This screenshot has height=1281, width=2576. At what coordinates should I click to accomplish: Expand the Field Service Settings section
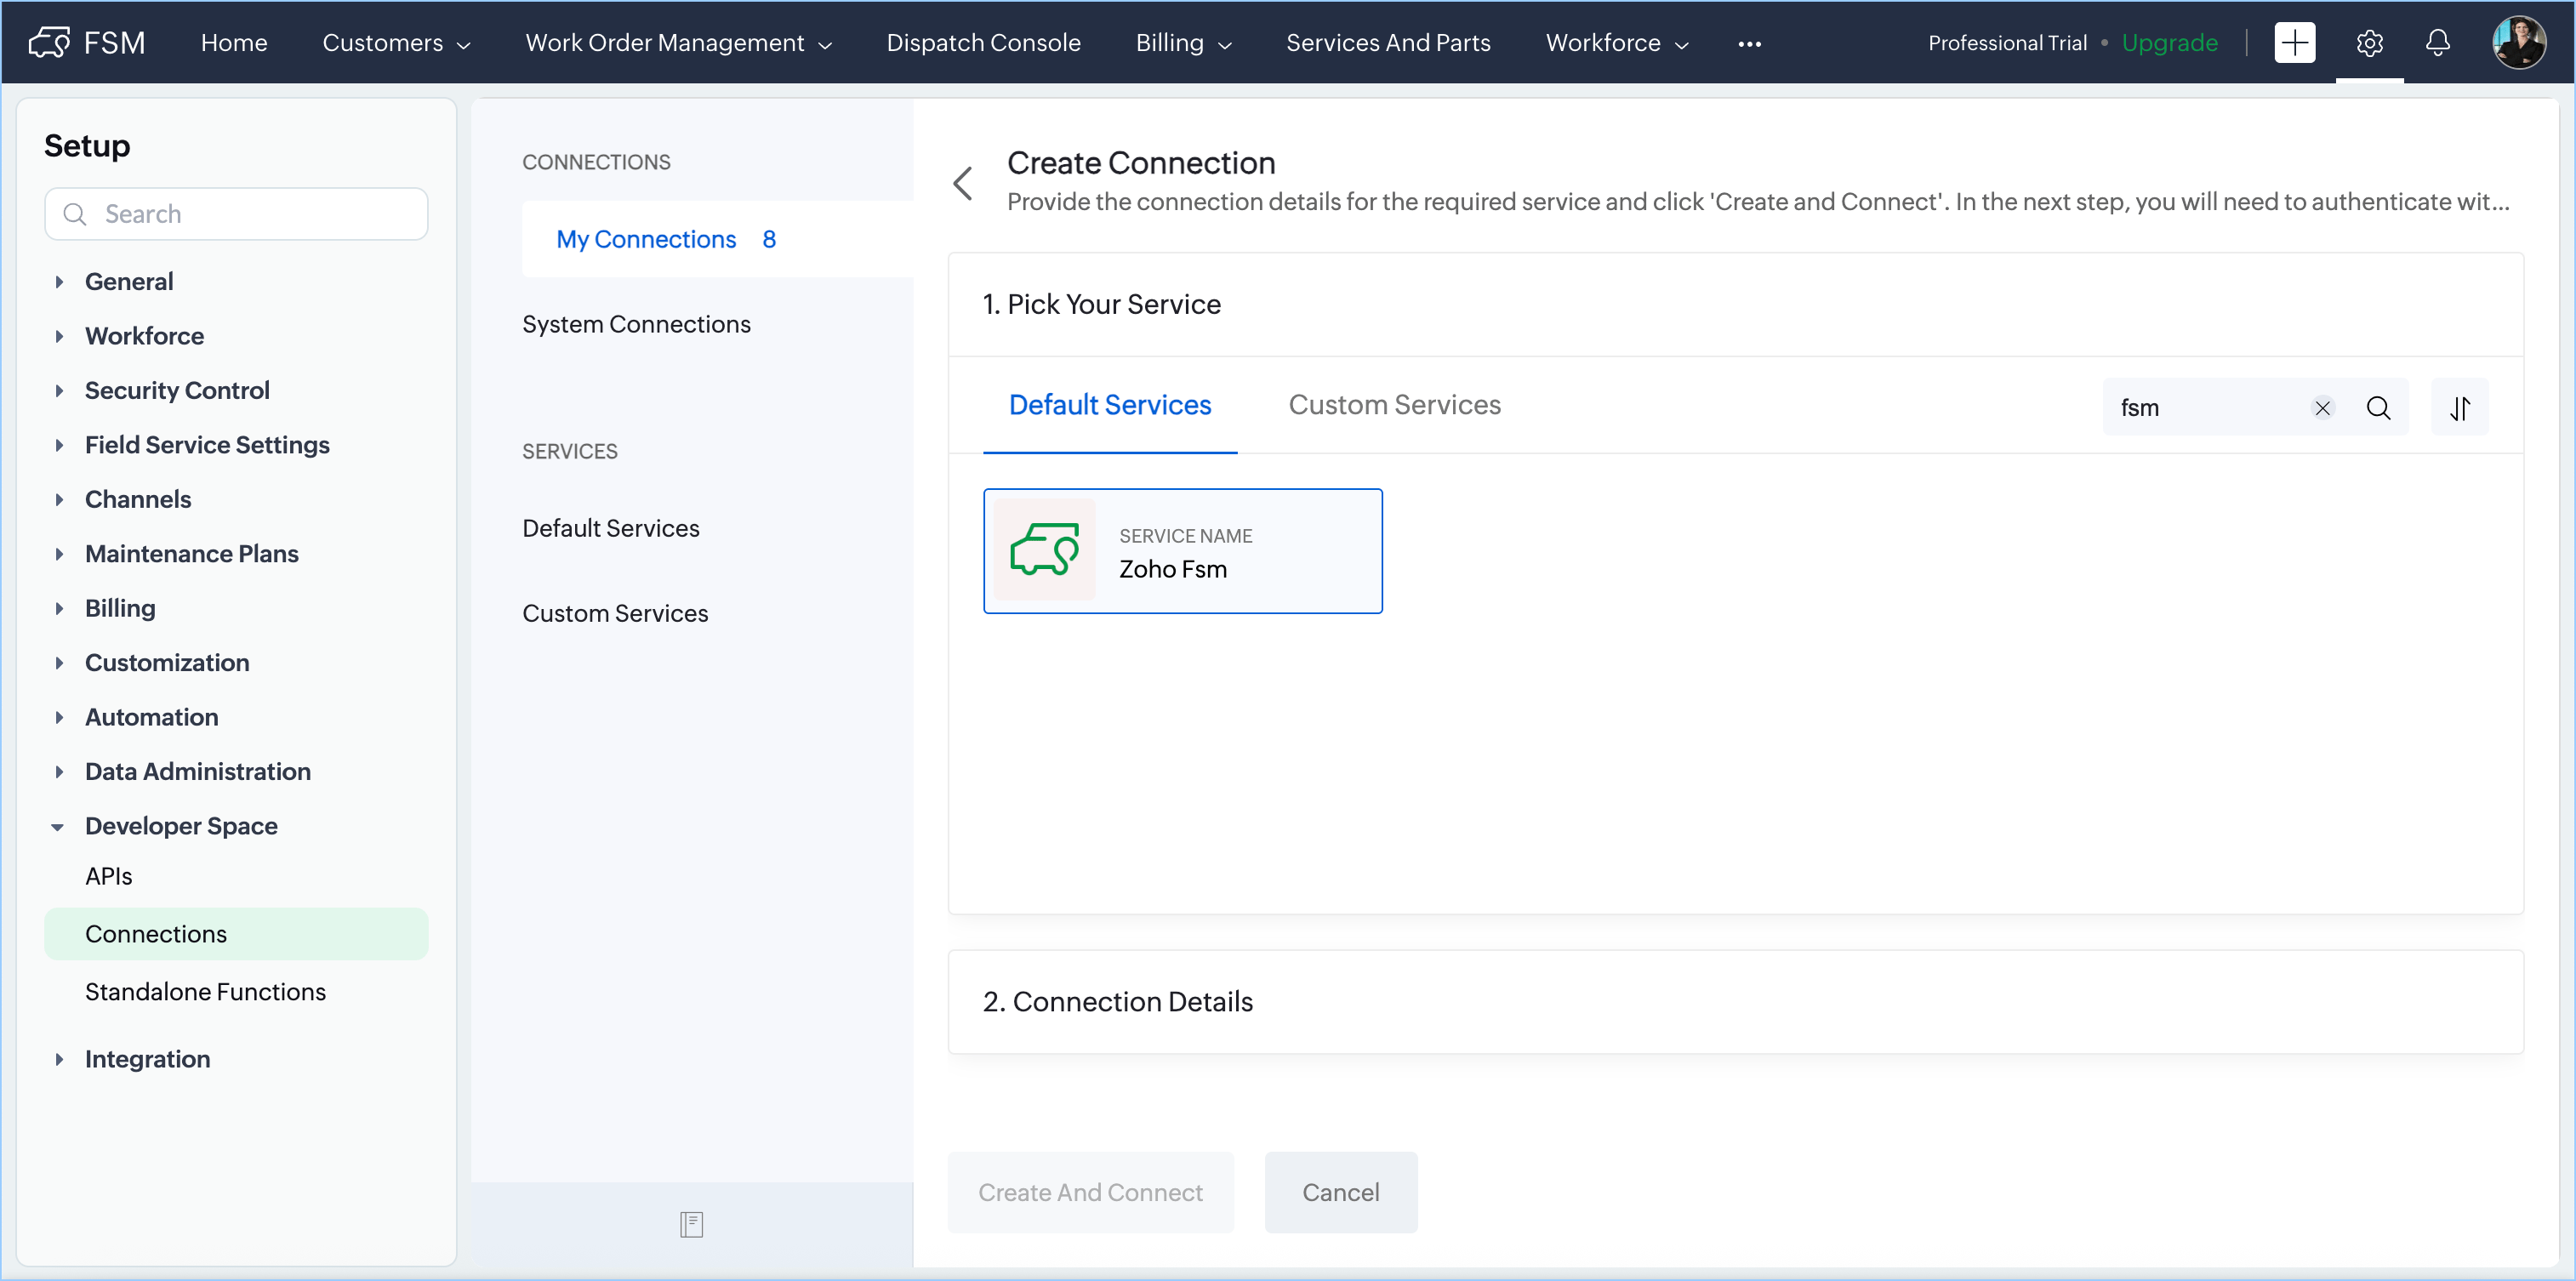(x=207, y=445)
